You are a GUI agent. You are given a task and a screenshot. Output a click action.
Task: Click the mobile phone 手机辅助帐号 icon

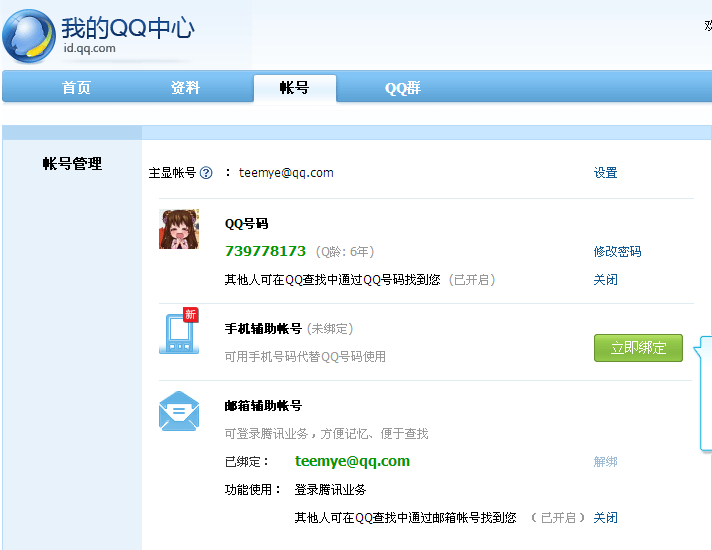tap(179, 334)
